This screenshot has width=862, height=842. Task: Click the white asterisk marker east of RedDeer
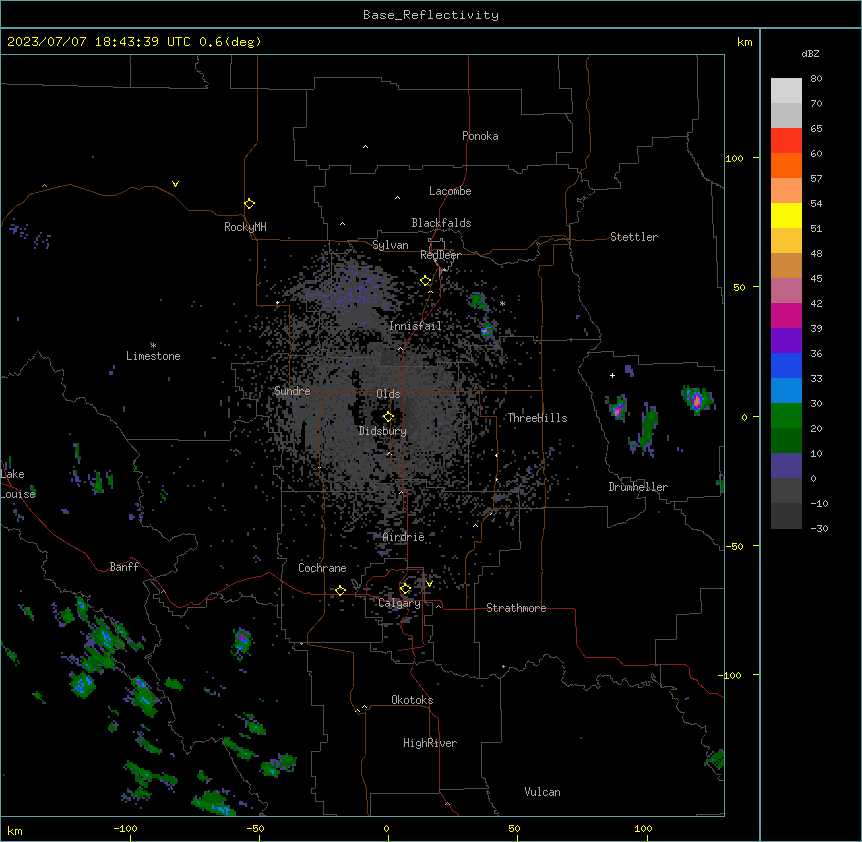coord(502,303)
